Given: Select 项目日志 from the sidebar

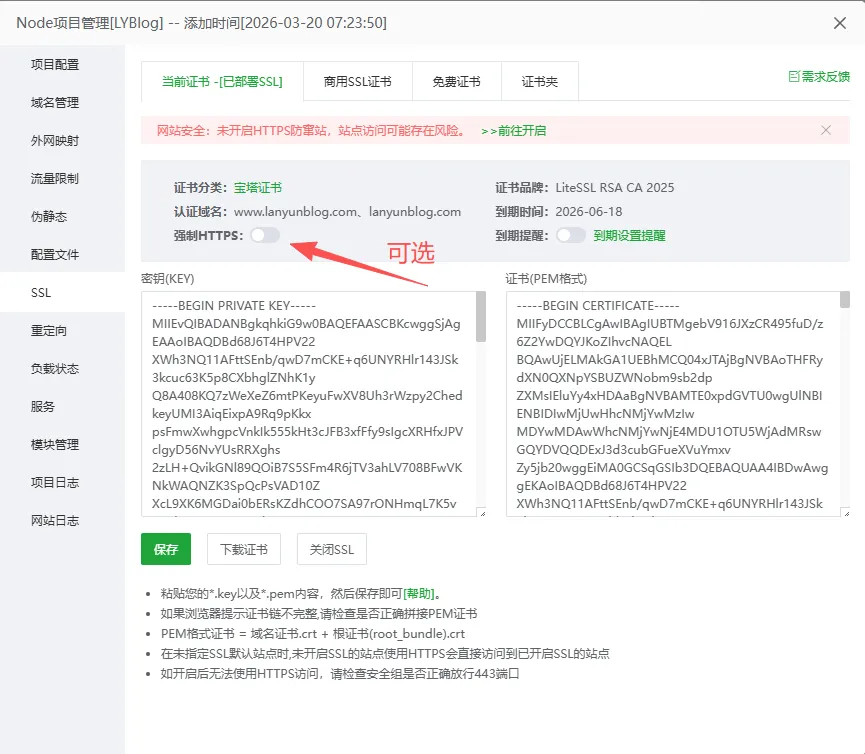Looking at the screenshot, I should (55, 483).
